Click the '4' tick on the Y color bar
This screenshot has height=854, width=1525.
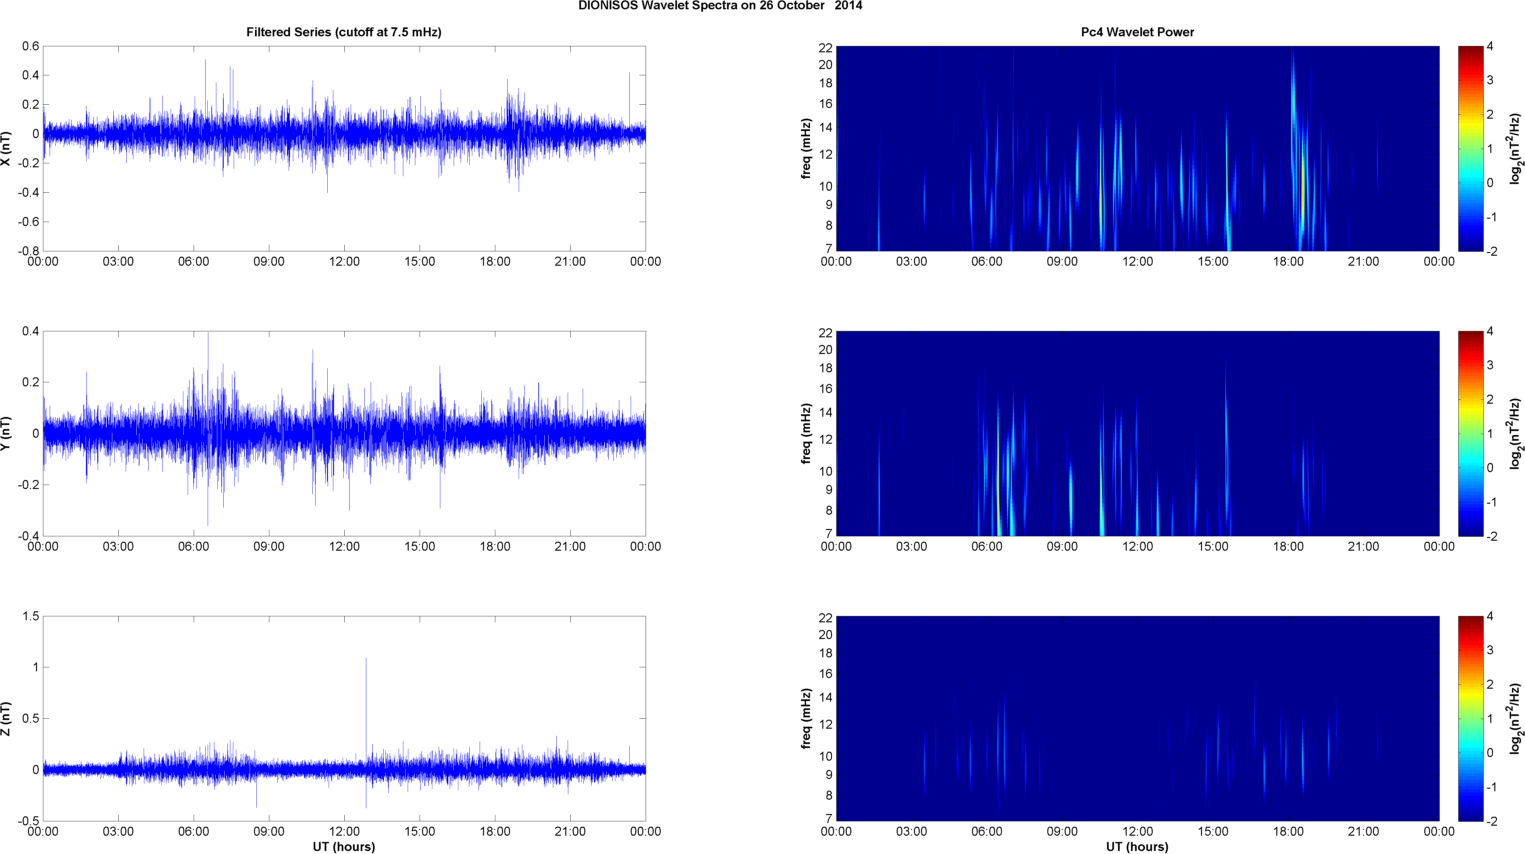[x=1490, y=331]
